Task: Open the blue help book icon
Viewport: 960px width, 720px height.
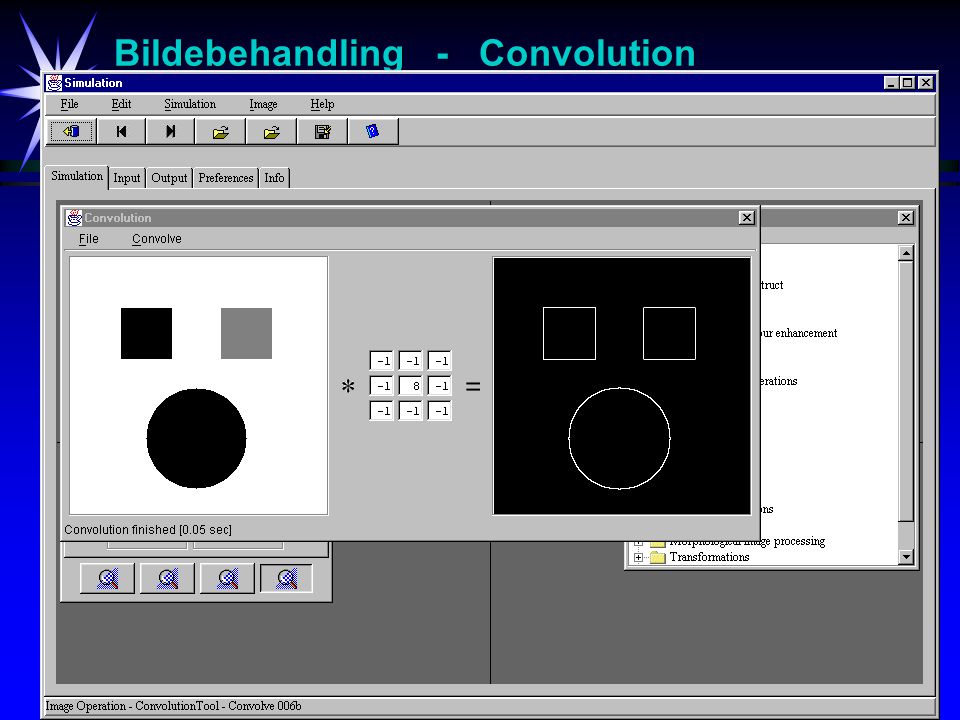Action: point(372,131)
